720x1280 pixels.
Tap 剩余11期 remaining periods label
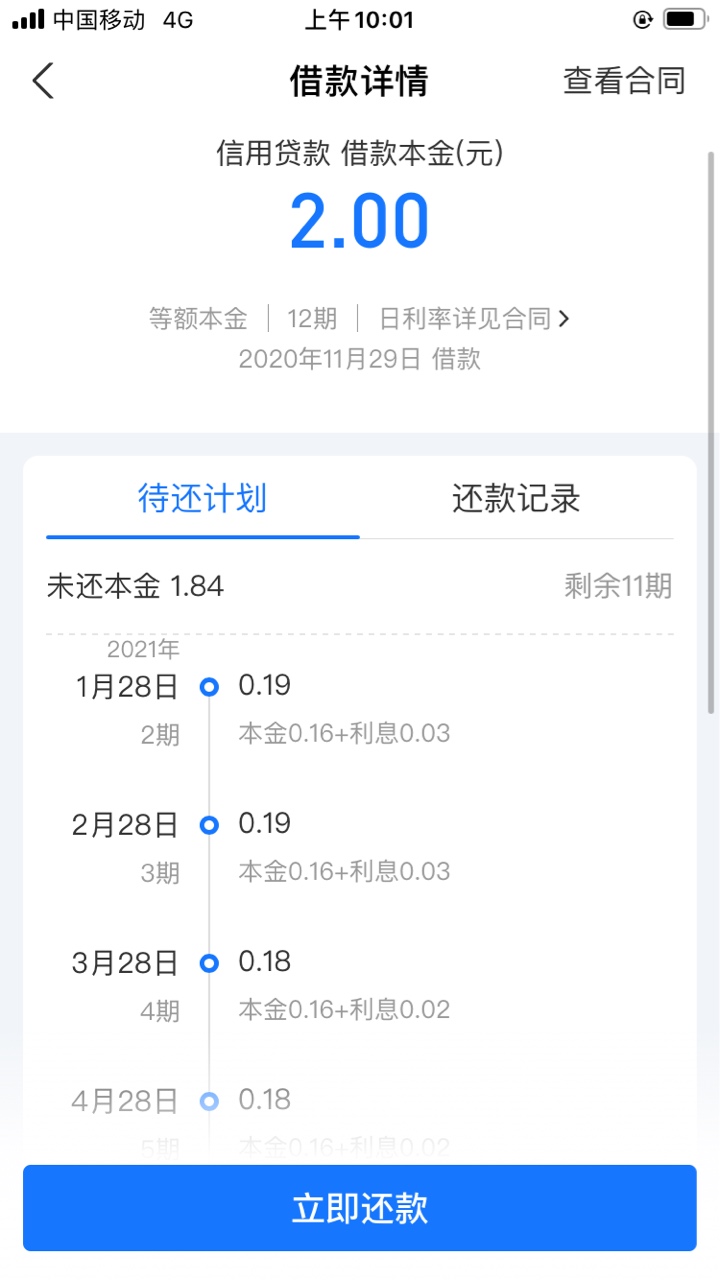(618, 586)
